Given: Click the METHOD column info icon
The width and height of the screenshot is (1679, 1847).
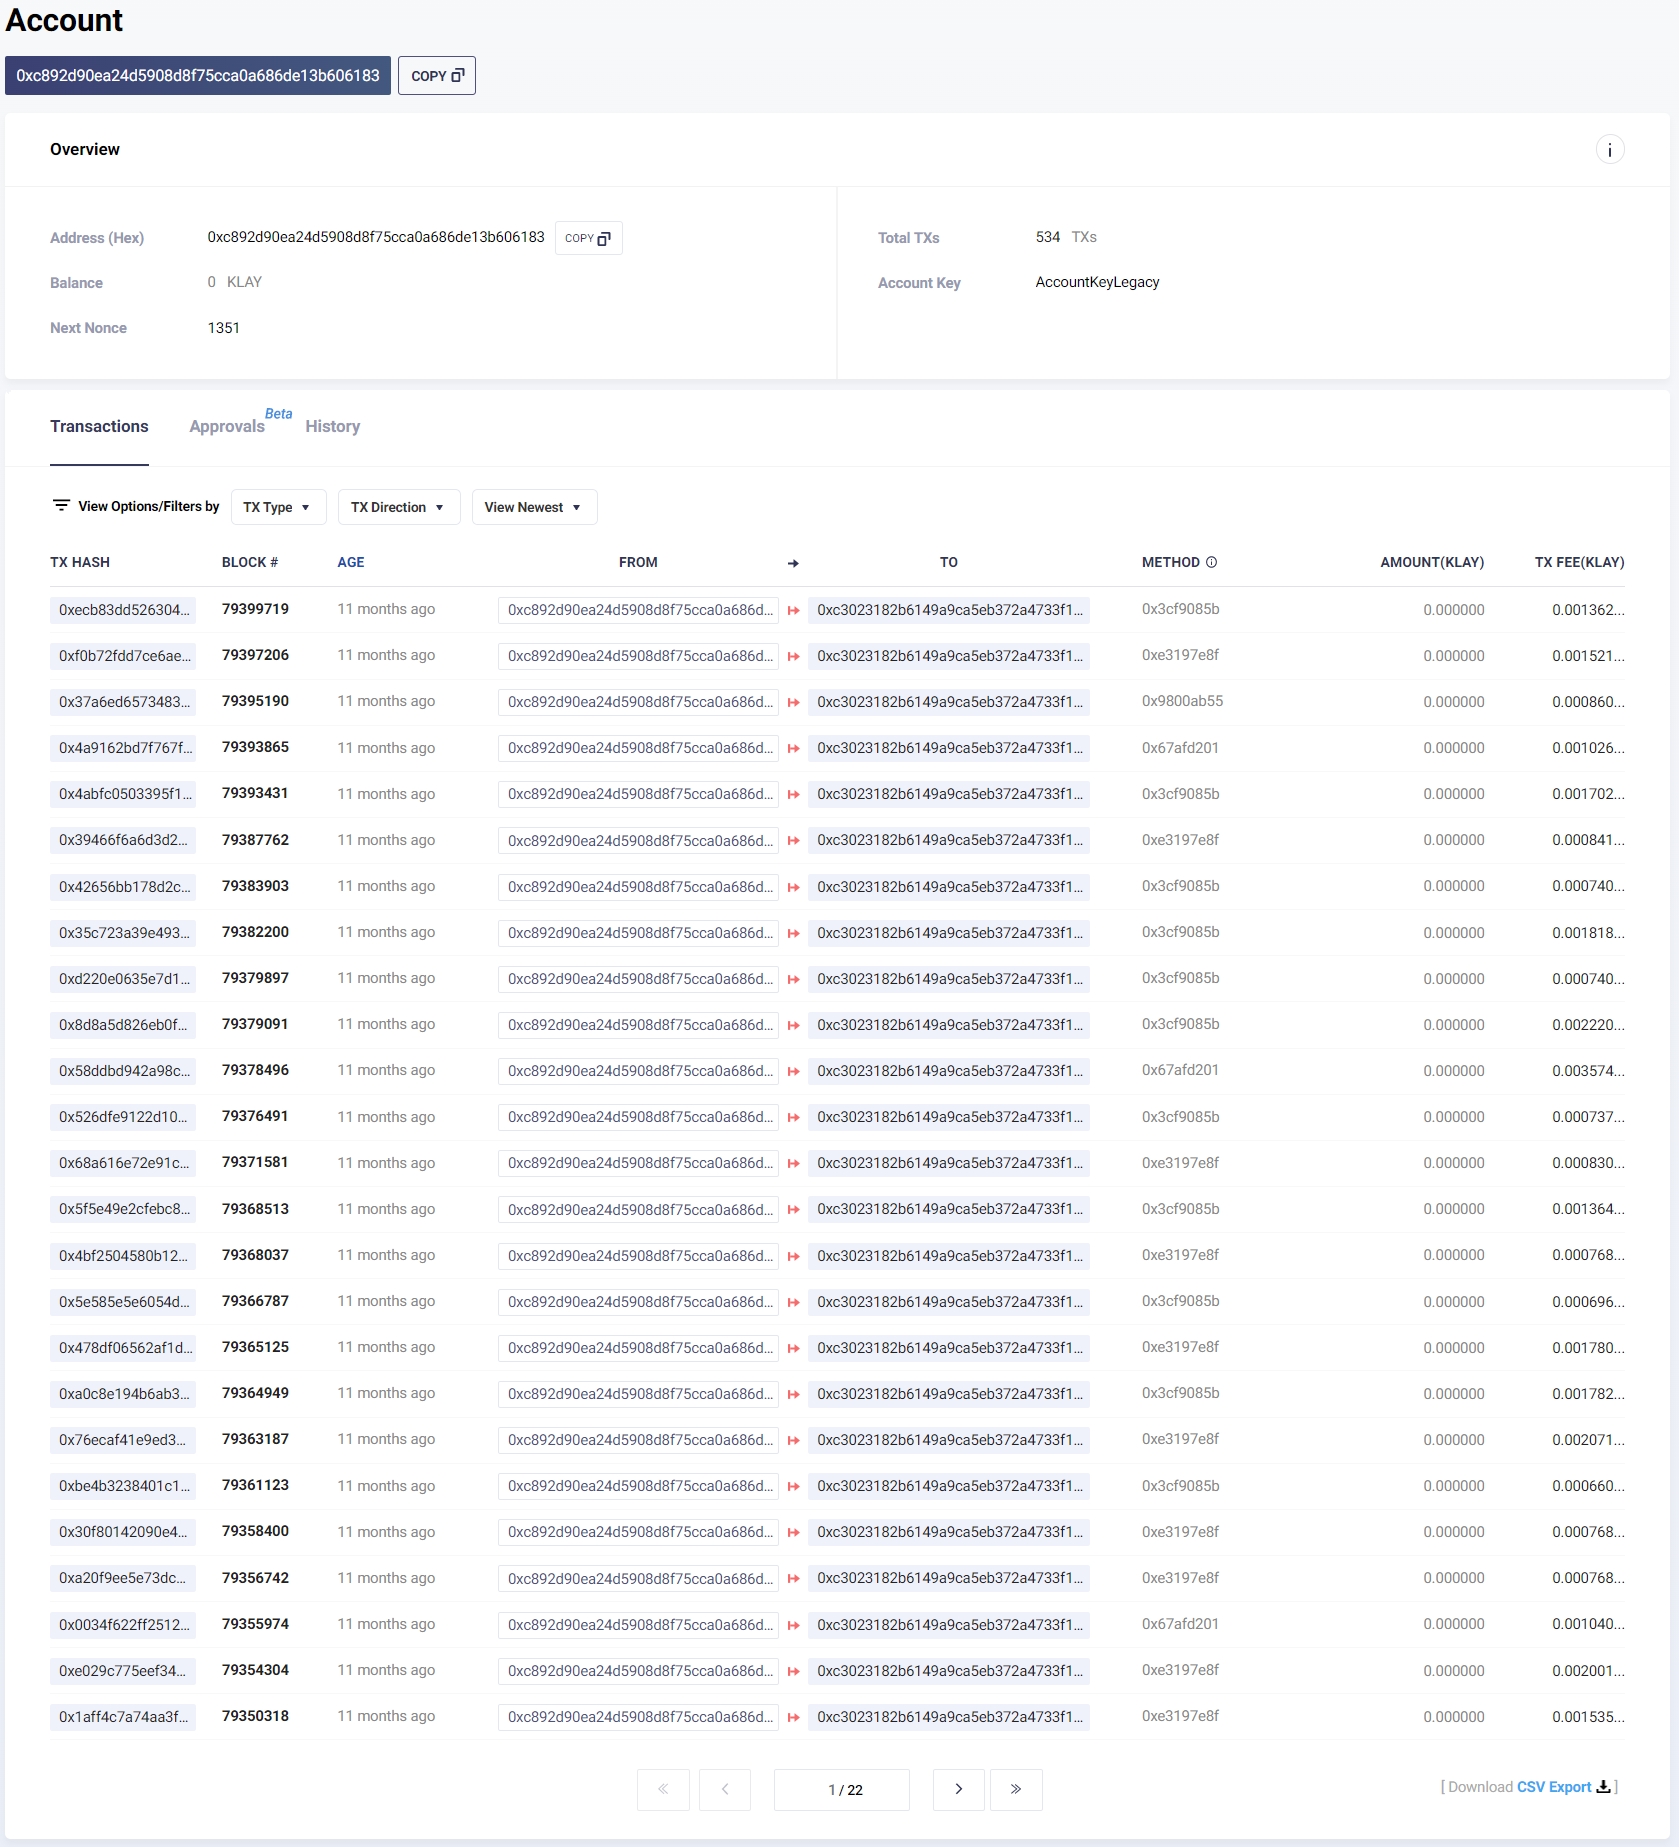Looking at the screenshot, I should click(x=1211, y=562).
